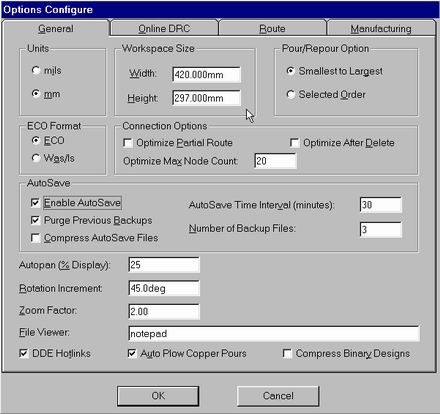Viewport: 440px width, 414px height.
Task: Click the Autopan percent display field
Action: pos(164,265)
